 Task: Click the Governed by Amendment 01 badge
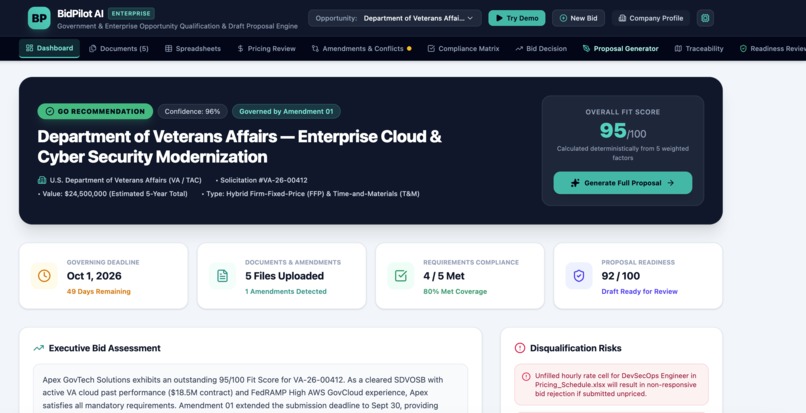tap(286, 112)
